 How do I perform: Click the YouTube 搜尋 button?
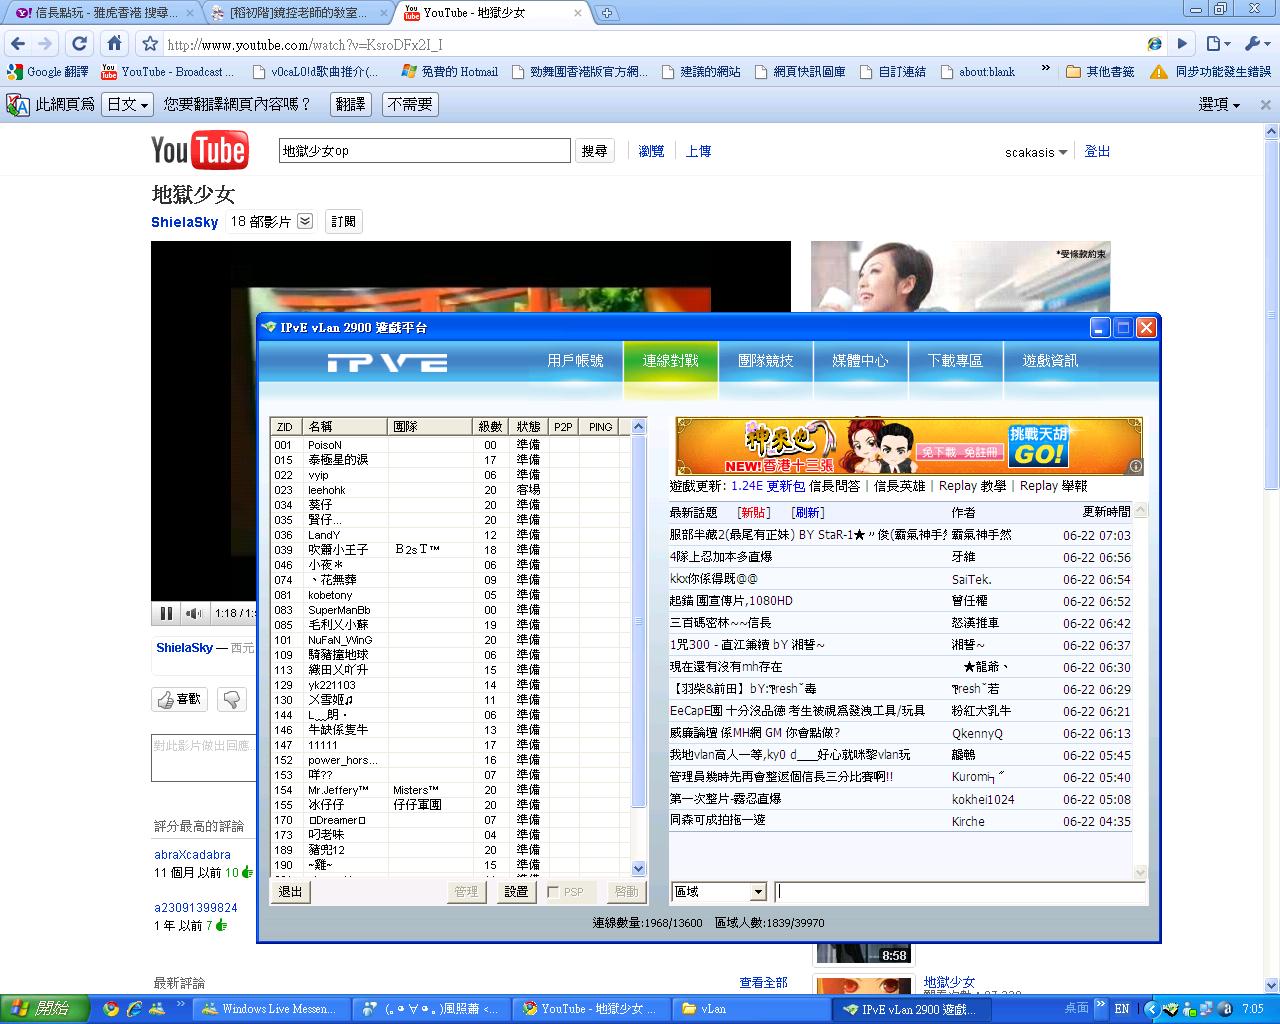pyautogui.click(x=594, y=151)
